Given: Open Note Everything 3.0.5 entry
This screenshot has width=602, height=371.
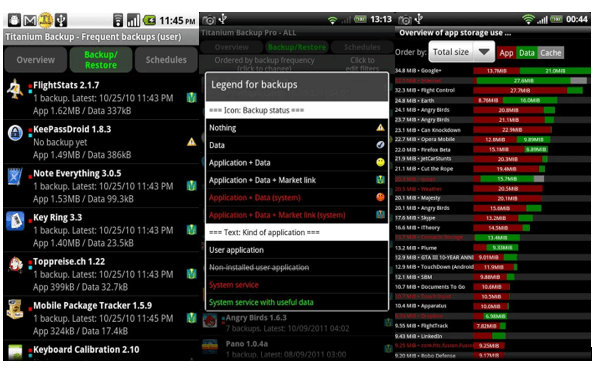Looking at the screenshot, I should click(101, 186).
